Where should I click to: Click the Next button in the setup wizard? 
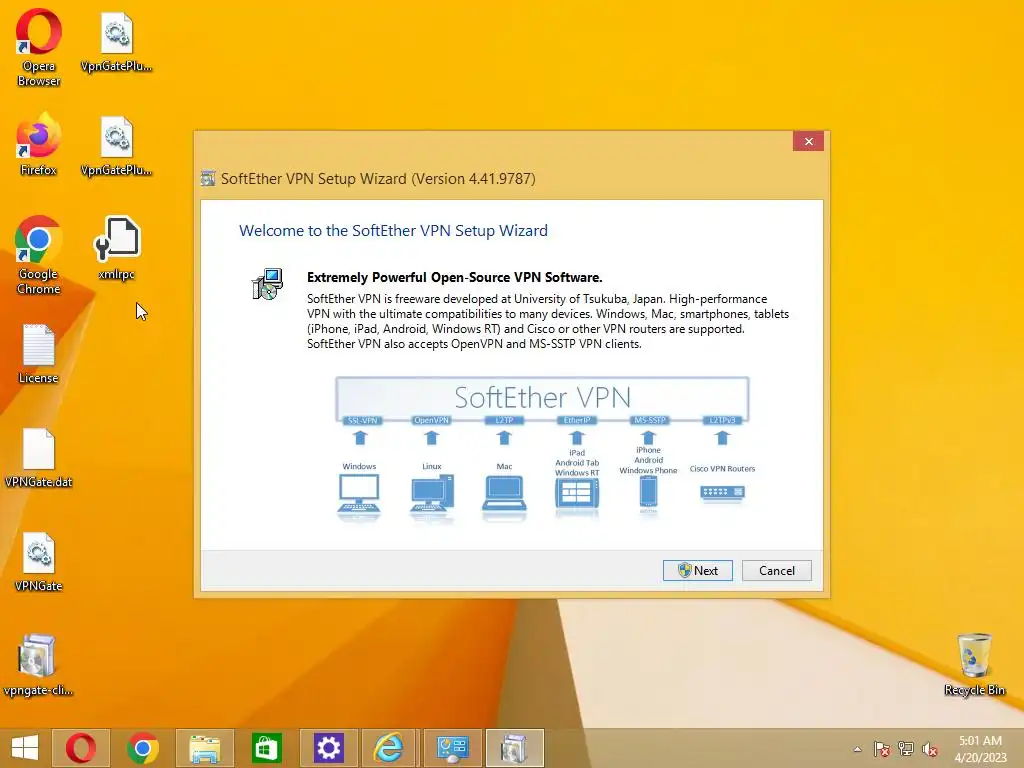click(697, 570)
